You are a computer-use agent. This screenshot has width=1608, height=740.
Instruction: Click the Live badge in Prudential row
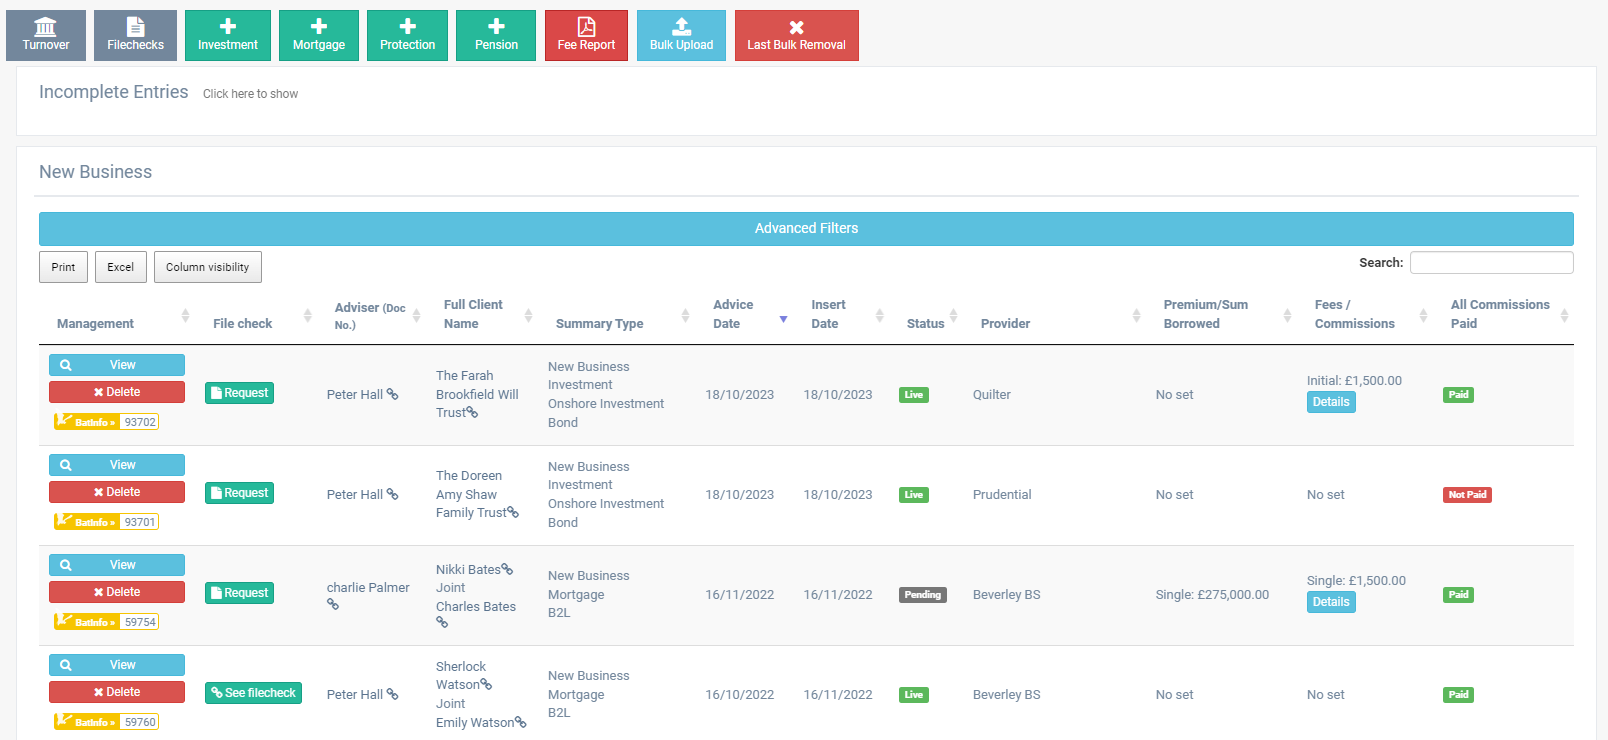(x=914, y=495)
